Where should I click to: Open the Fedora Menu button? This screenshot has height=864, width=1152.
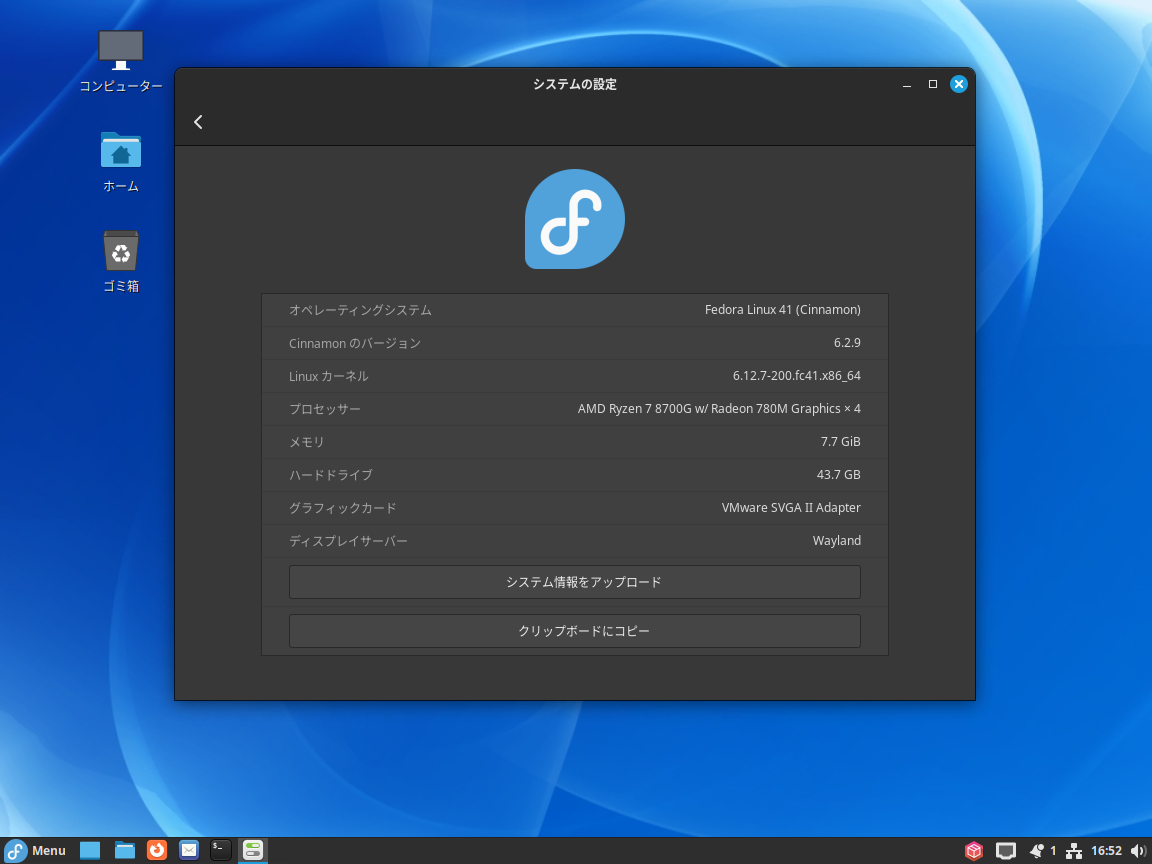click(x=35, y=851)
